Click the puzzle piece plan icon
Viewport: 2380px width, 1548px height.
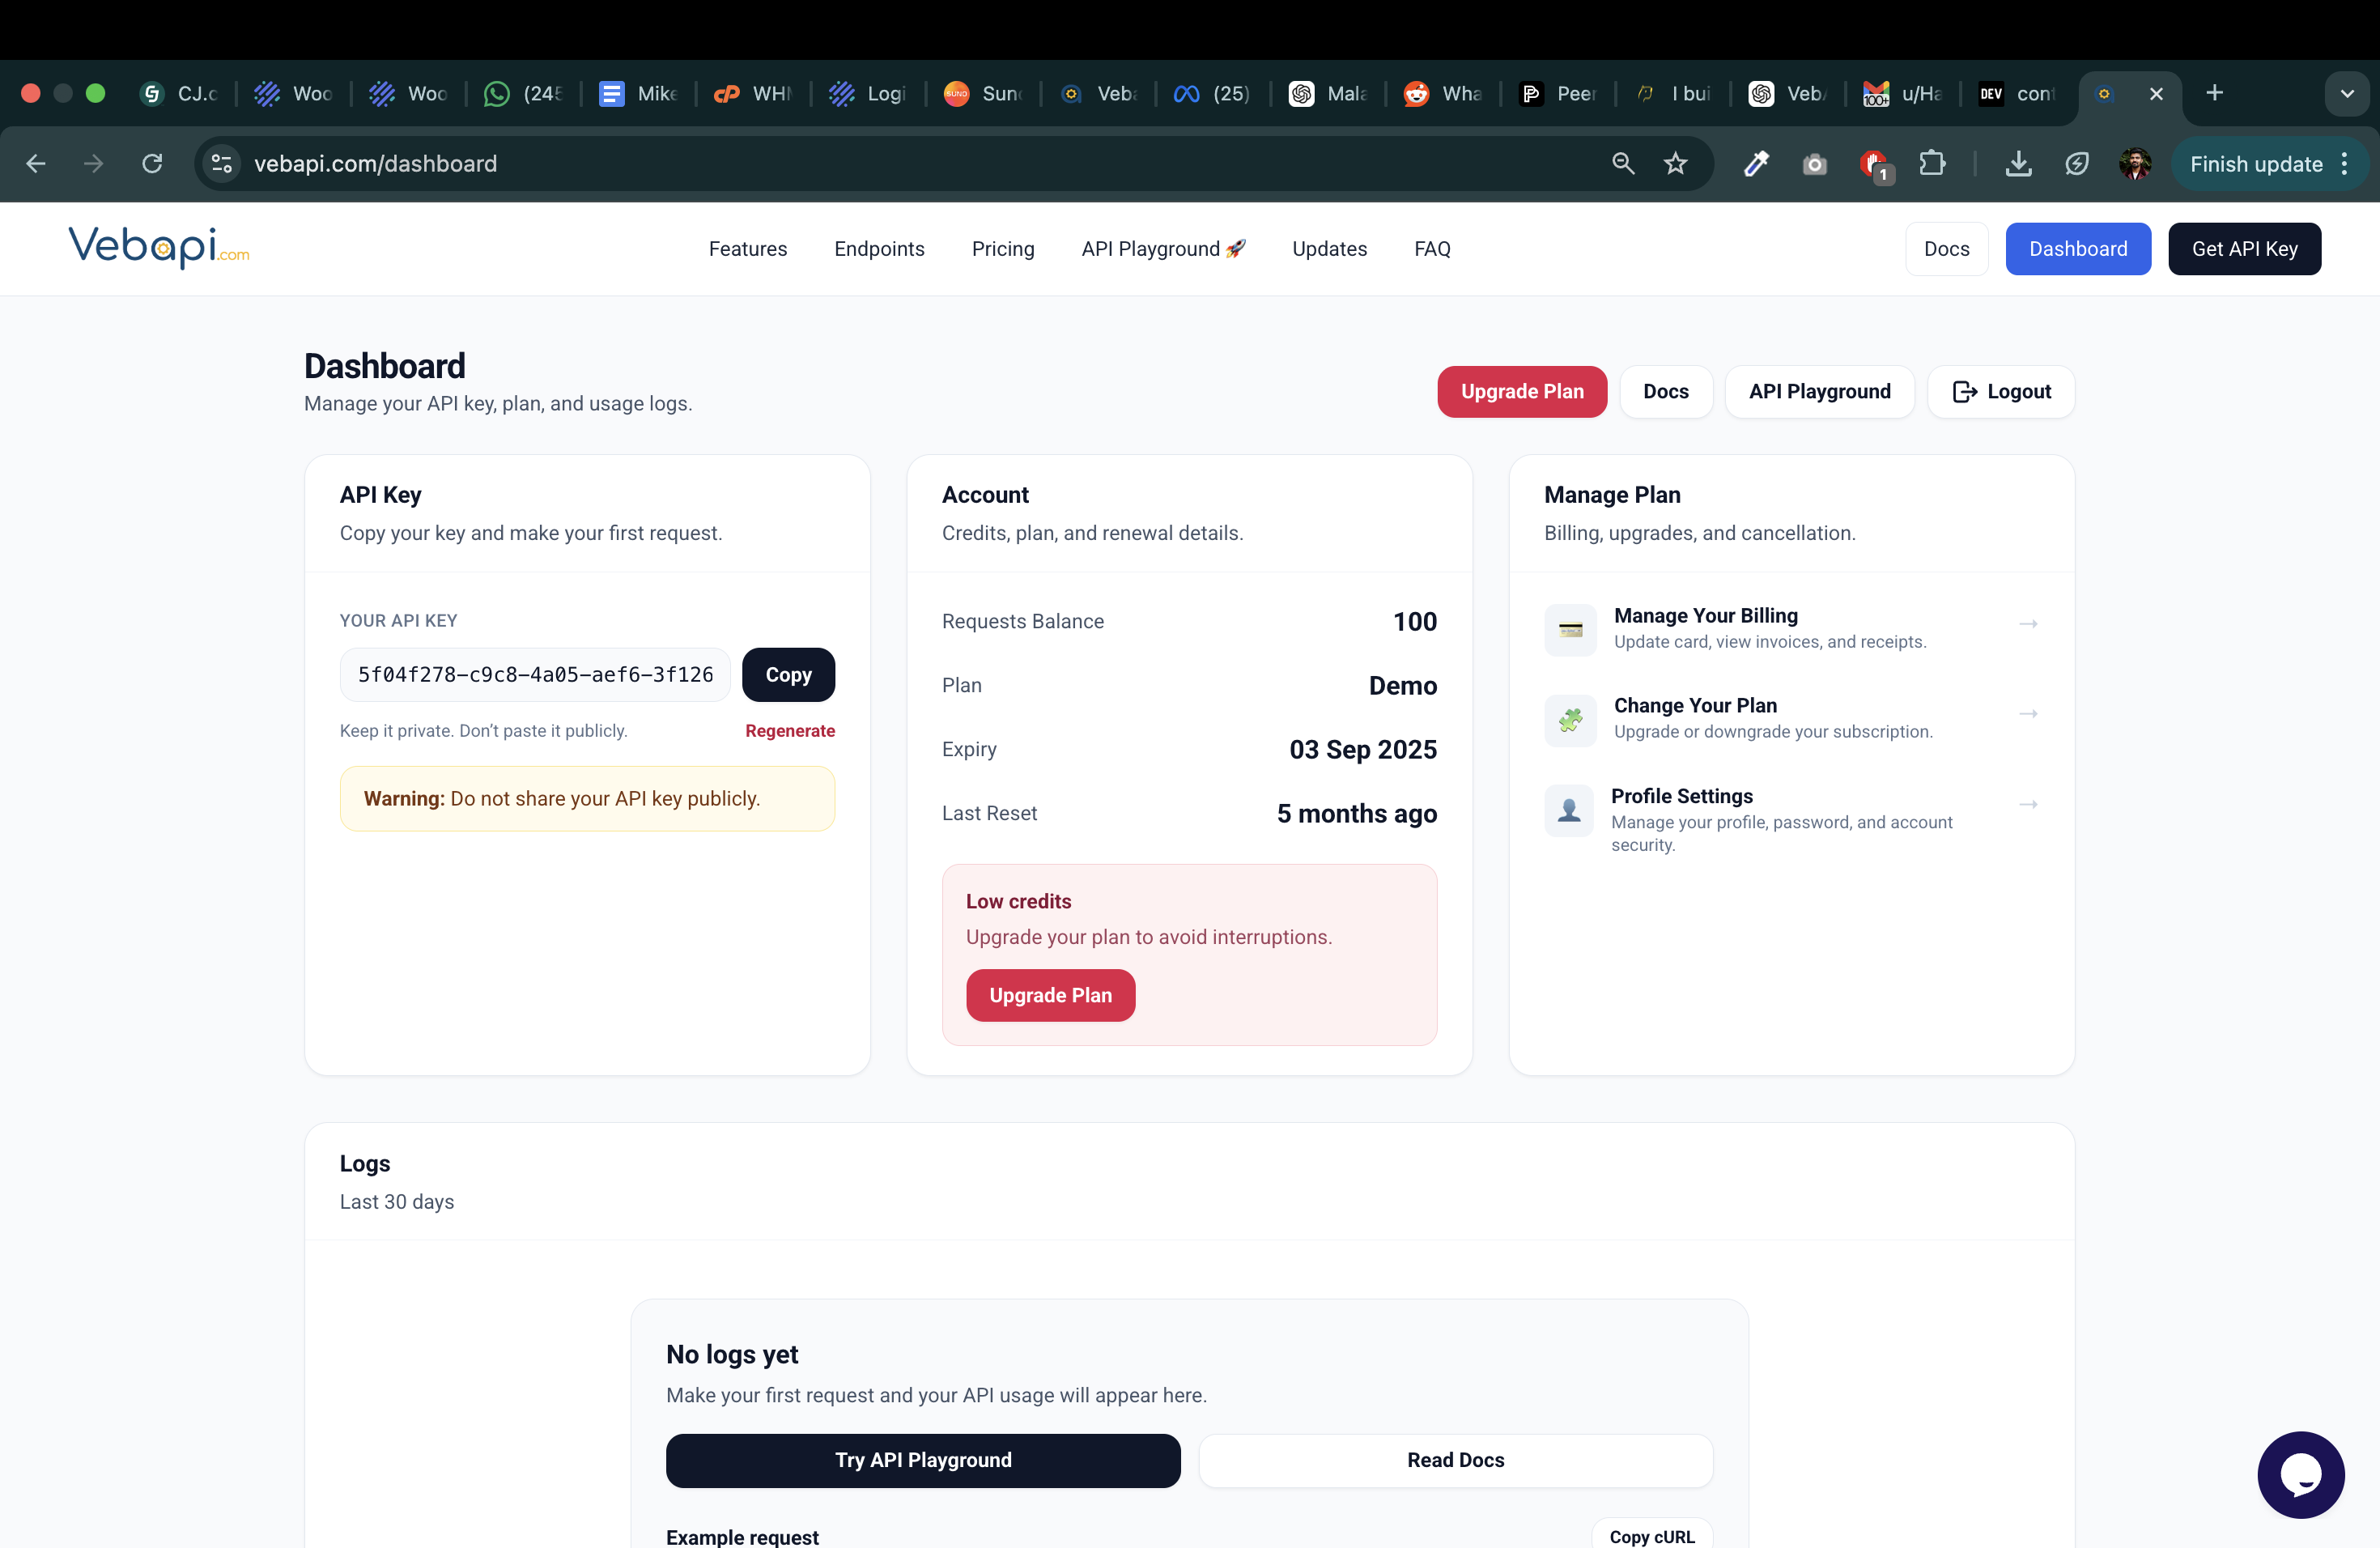click(1570, 720)
